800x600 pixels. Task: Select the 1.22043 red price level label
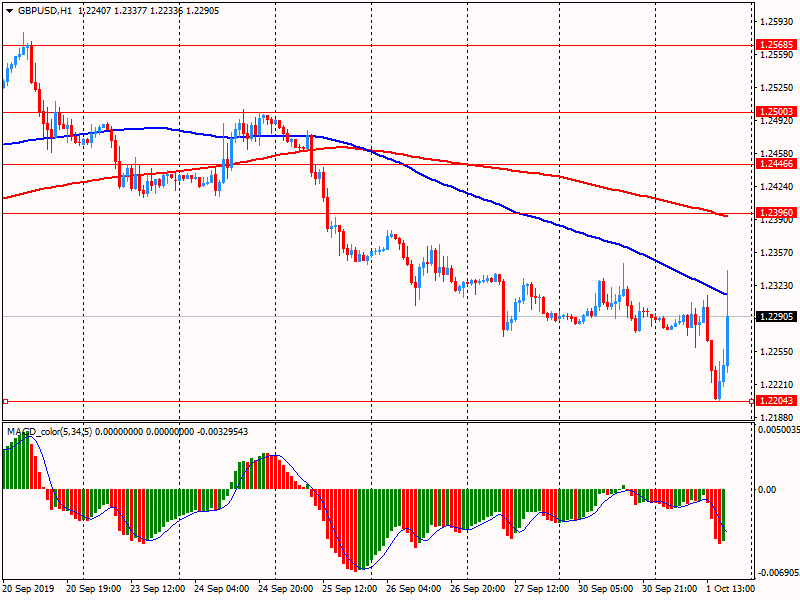(x=776, y=401)
